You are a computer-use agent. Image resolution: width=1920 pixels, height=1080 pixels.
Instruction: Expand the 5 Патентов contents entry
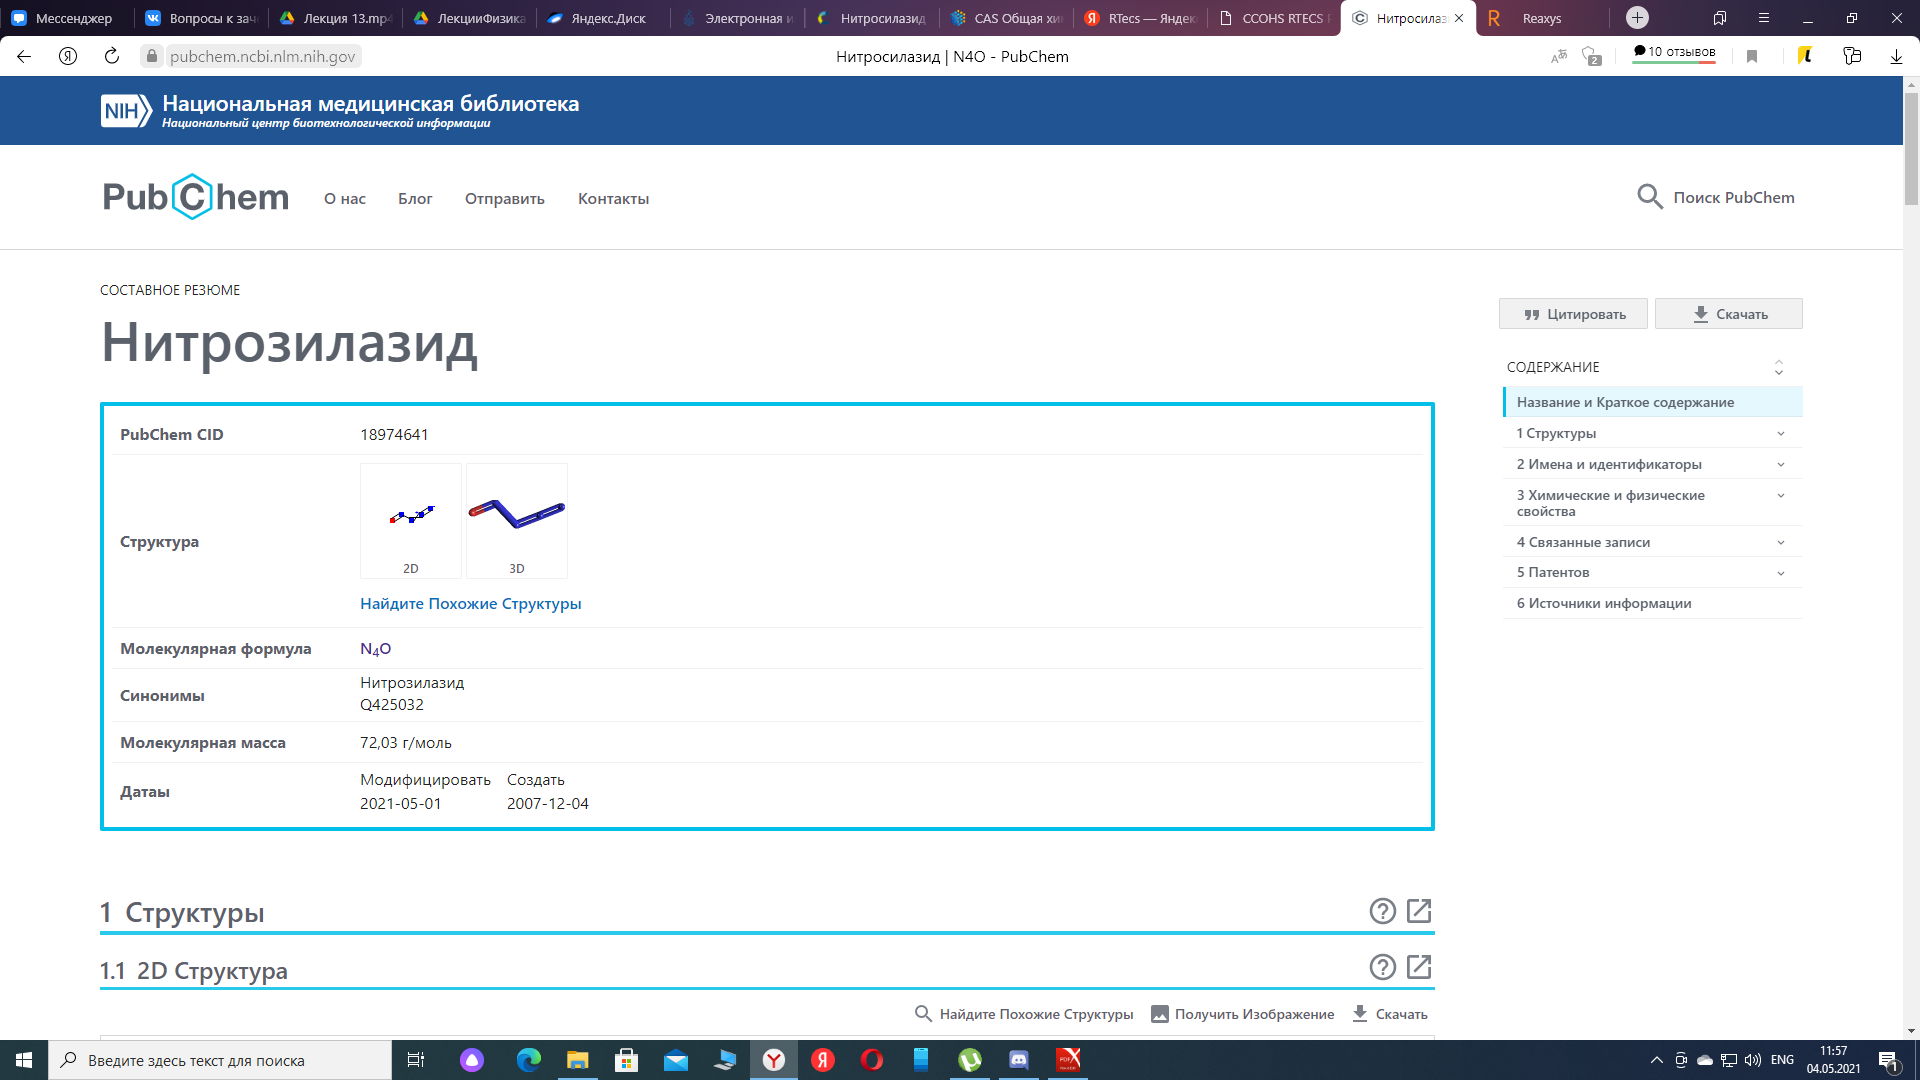(1780, 573)
